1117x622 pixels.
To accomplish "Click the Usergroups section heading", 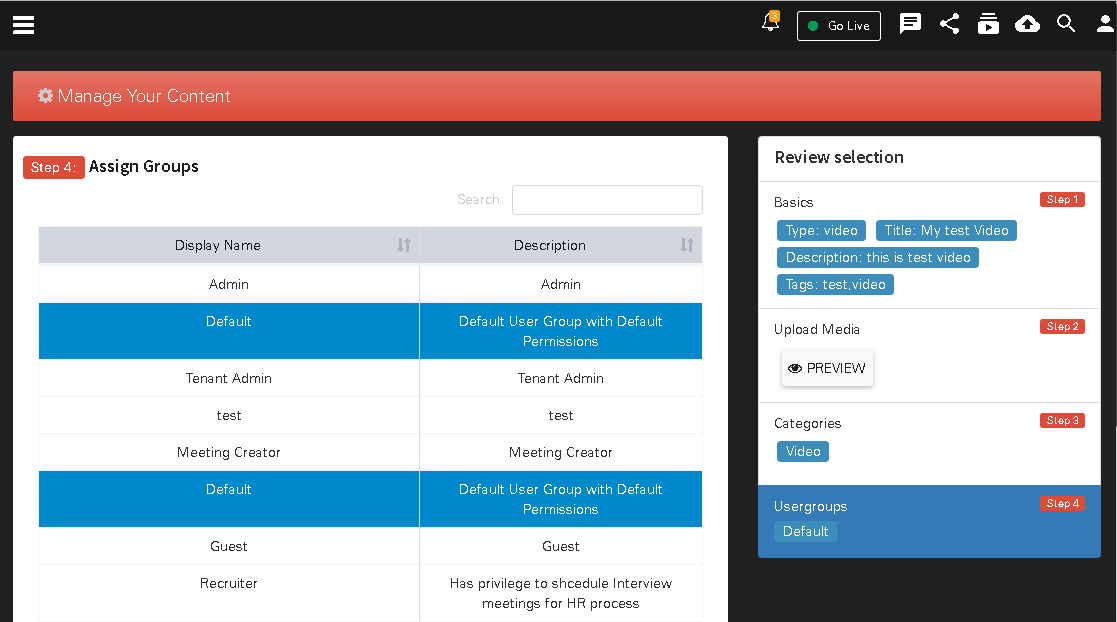I will tap(810, 507).
